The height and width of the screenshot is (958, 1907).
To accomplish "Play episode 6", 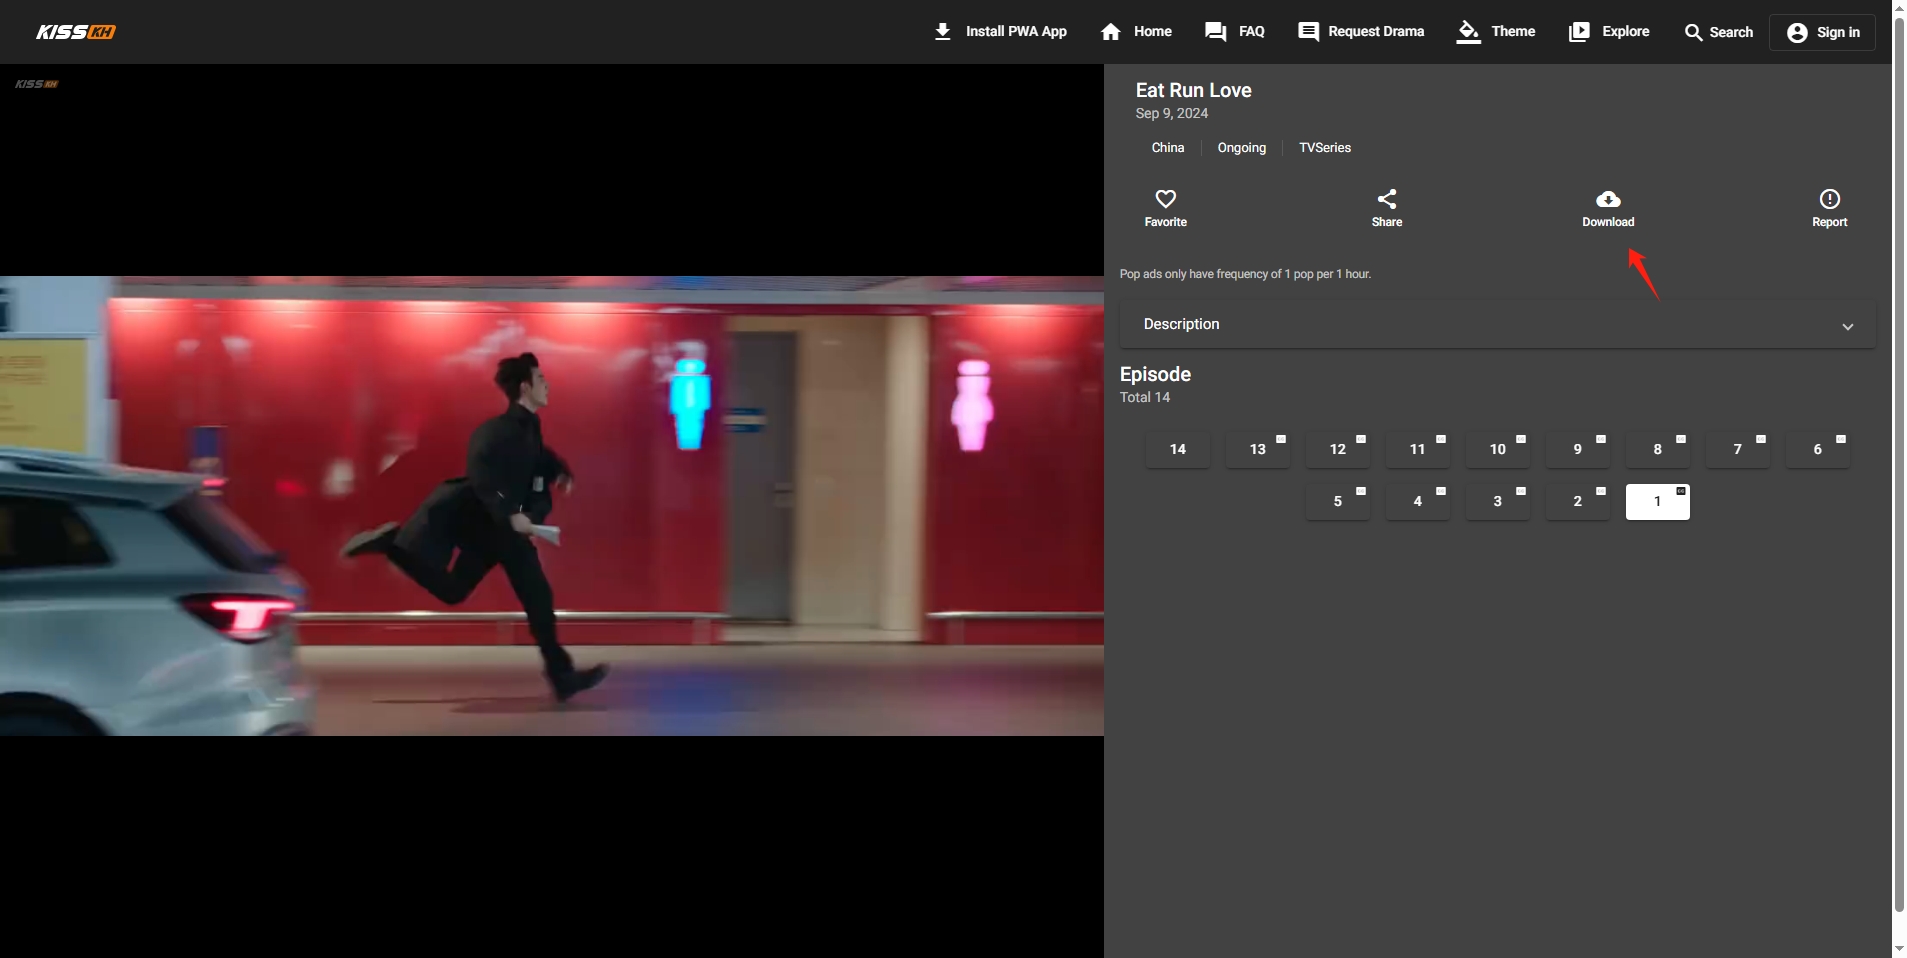I will (1817, 449).
